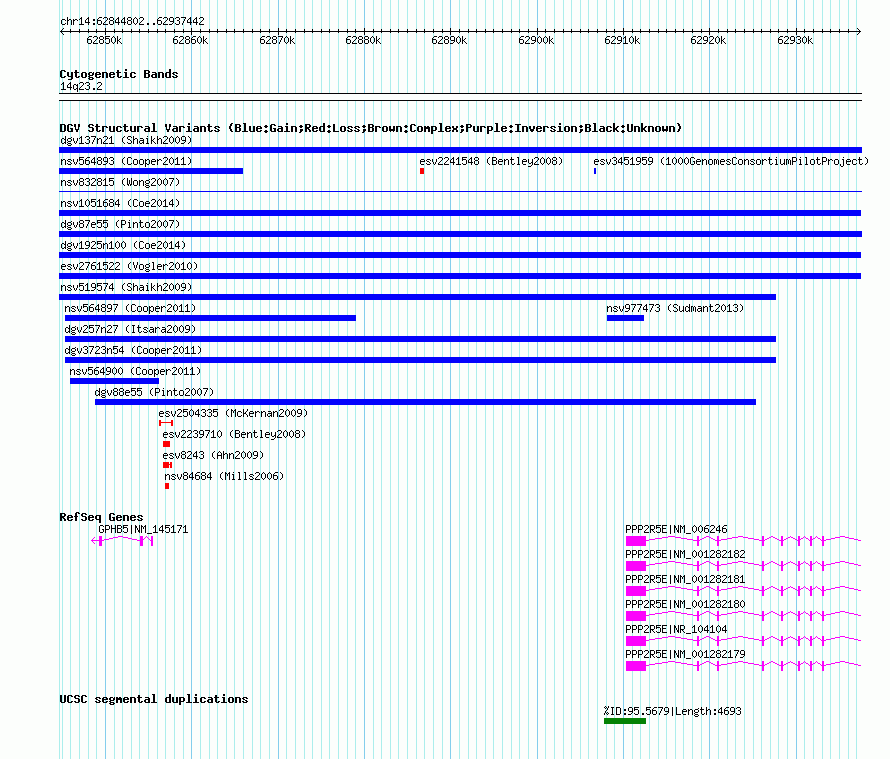Click the green segmental duplication bar
This screenshot has height=759, width=890.
tap(625, 721)
